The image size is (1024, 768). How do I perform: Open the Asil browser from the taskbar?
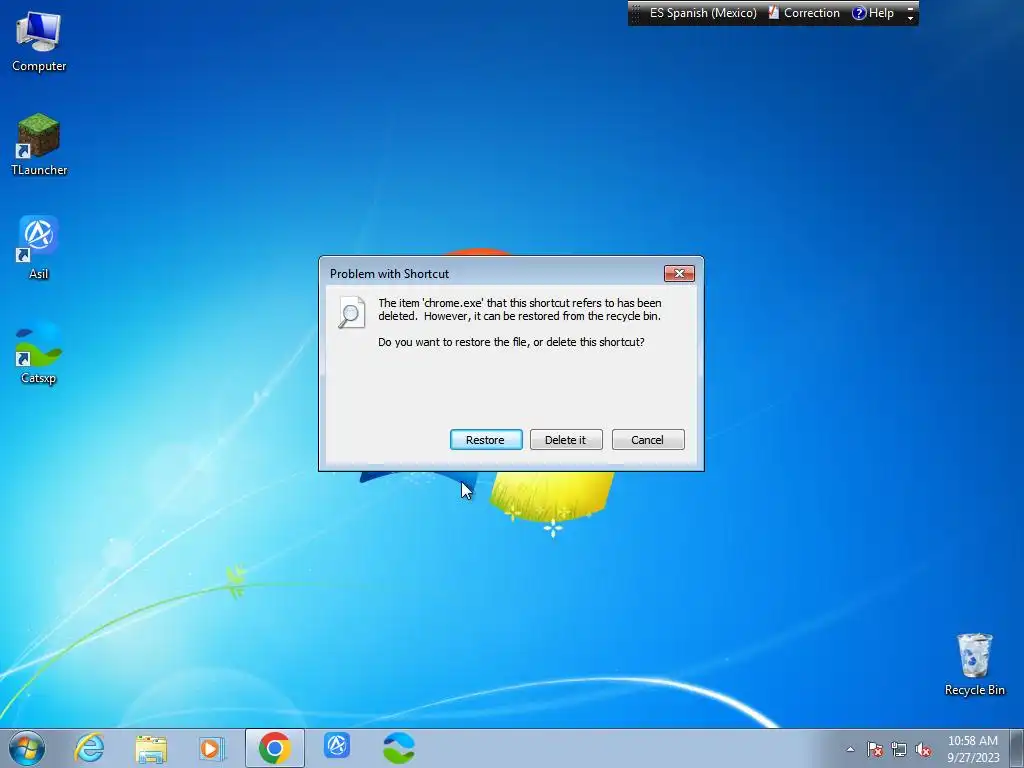(x=337, y=747)
